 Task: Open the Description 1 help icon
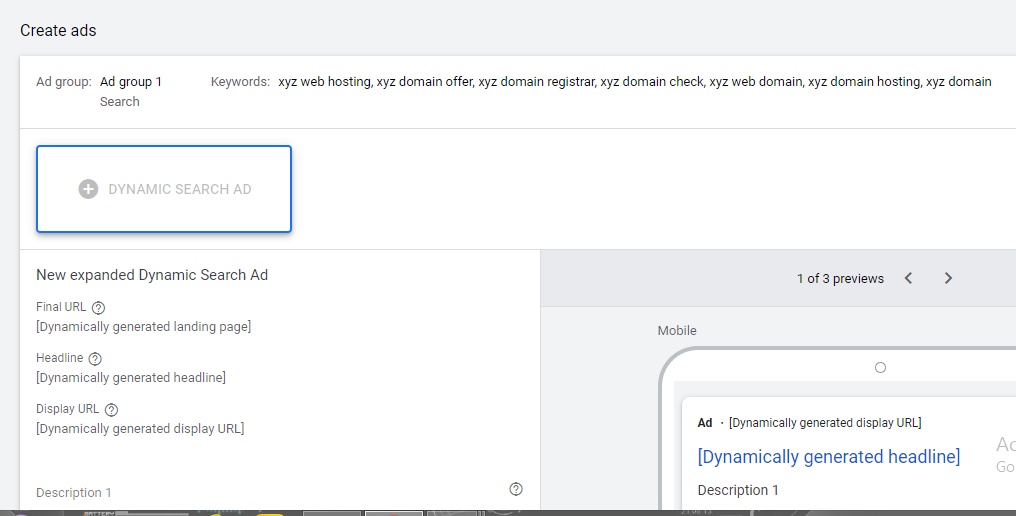coord(516,489)
